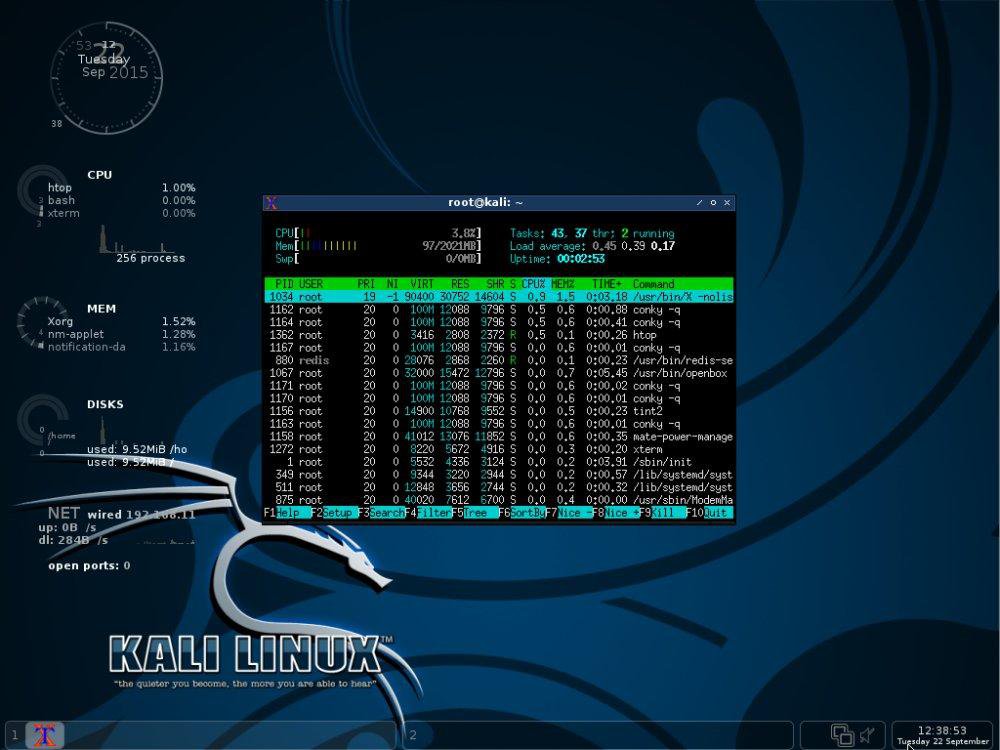Click nm-applet in conky MEM list
This screenshot has height=750, width=1000.
point(75,334)
